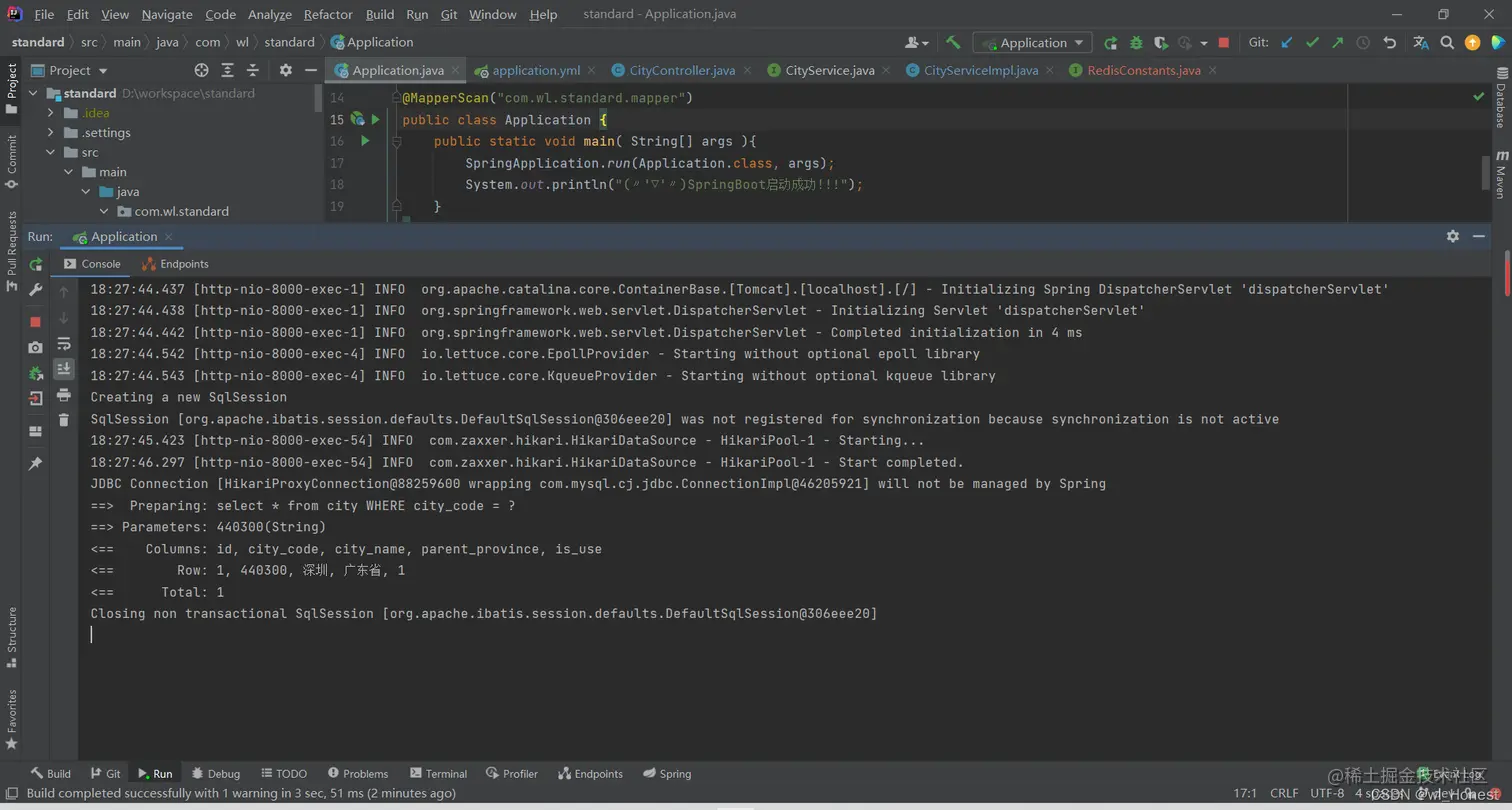Viewport: 1512px width, 810px height.
Task: Click Git push green arrow icon
Action: [1337, 43]
